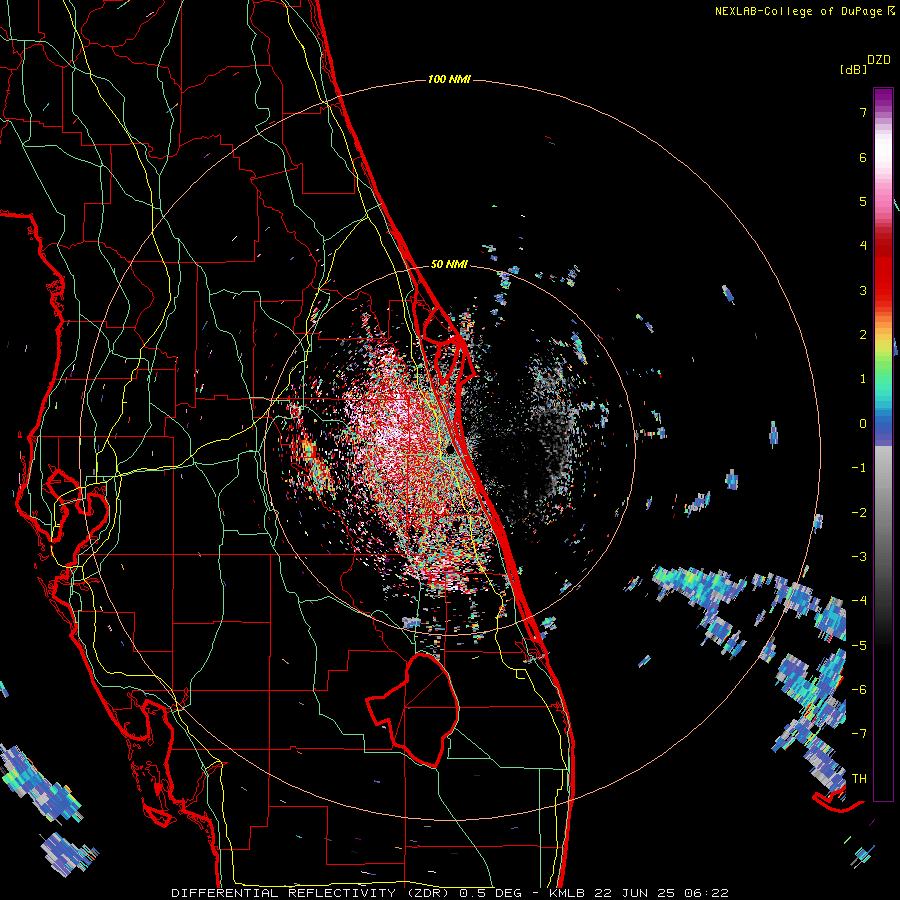This screenshot has width=900, height=900.
Task: Click the -5 value on the dB scale
Action: 859,645
